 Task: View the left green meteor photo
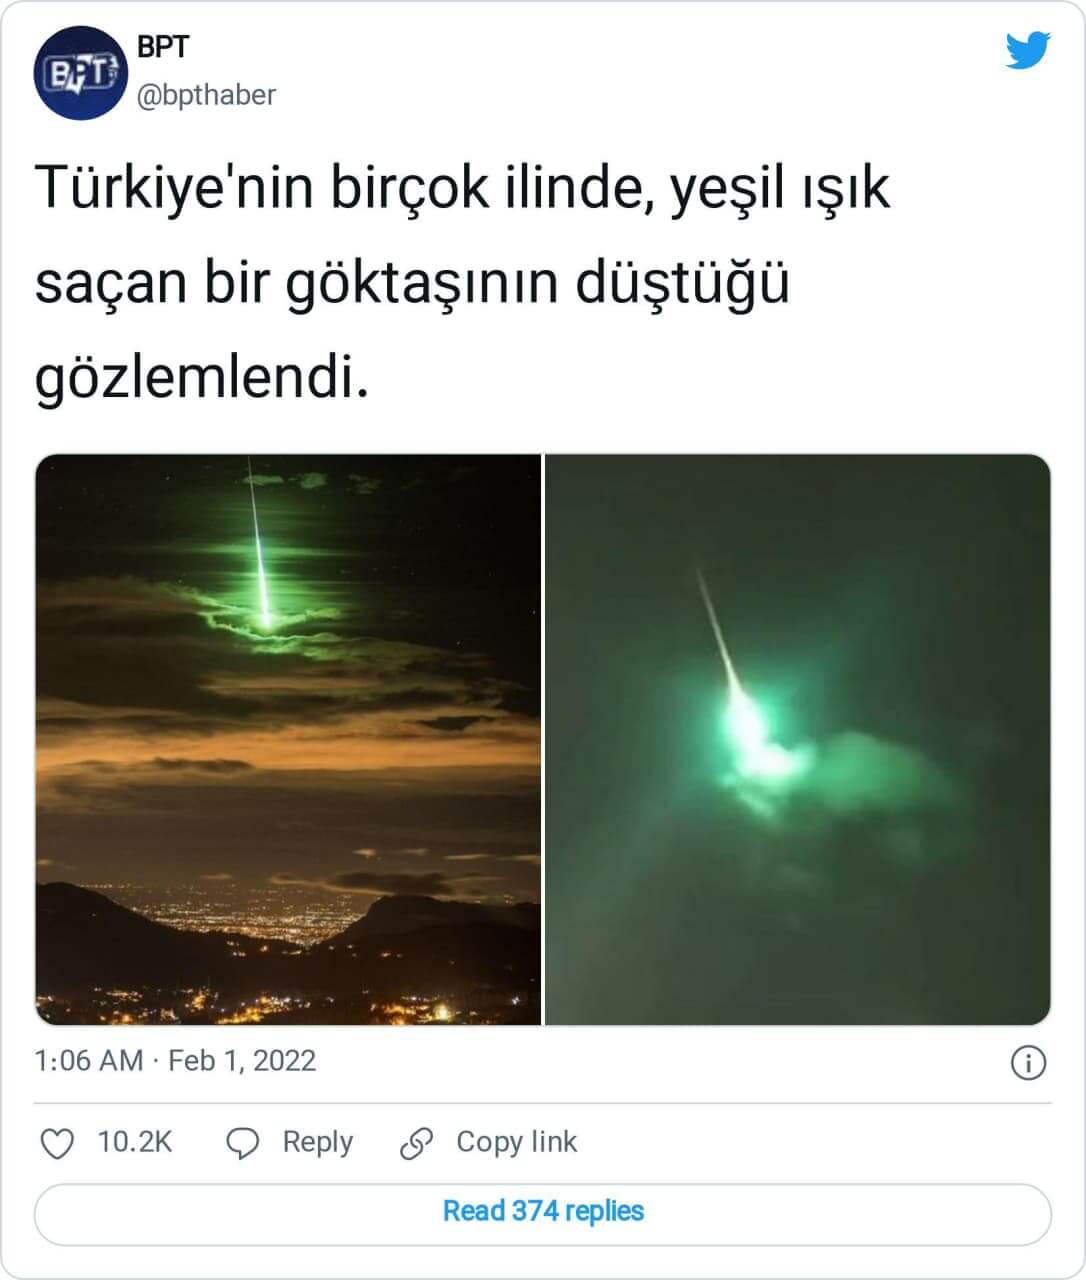pyautogui.click(x=288, y=740)
